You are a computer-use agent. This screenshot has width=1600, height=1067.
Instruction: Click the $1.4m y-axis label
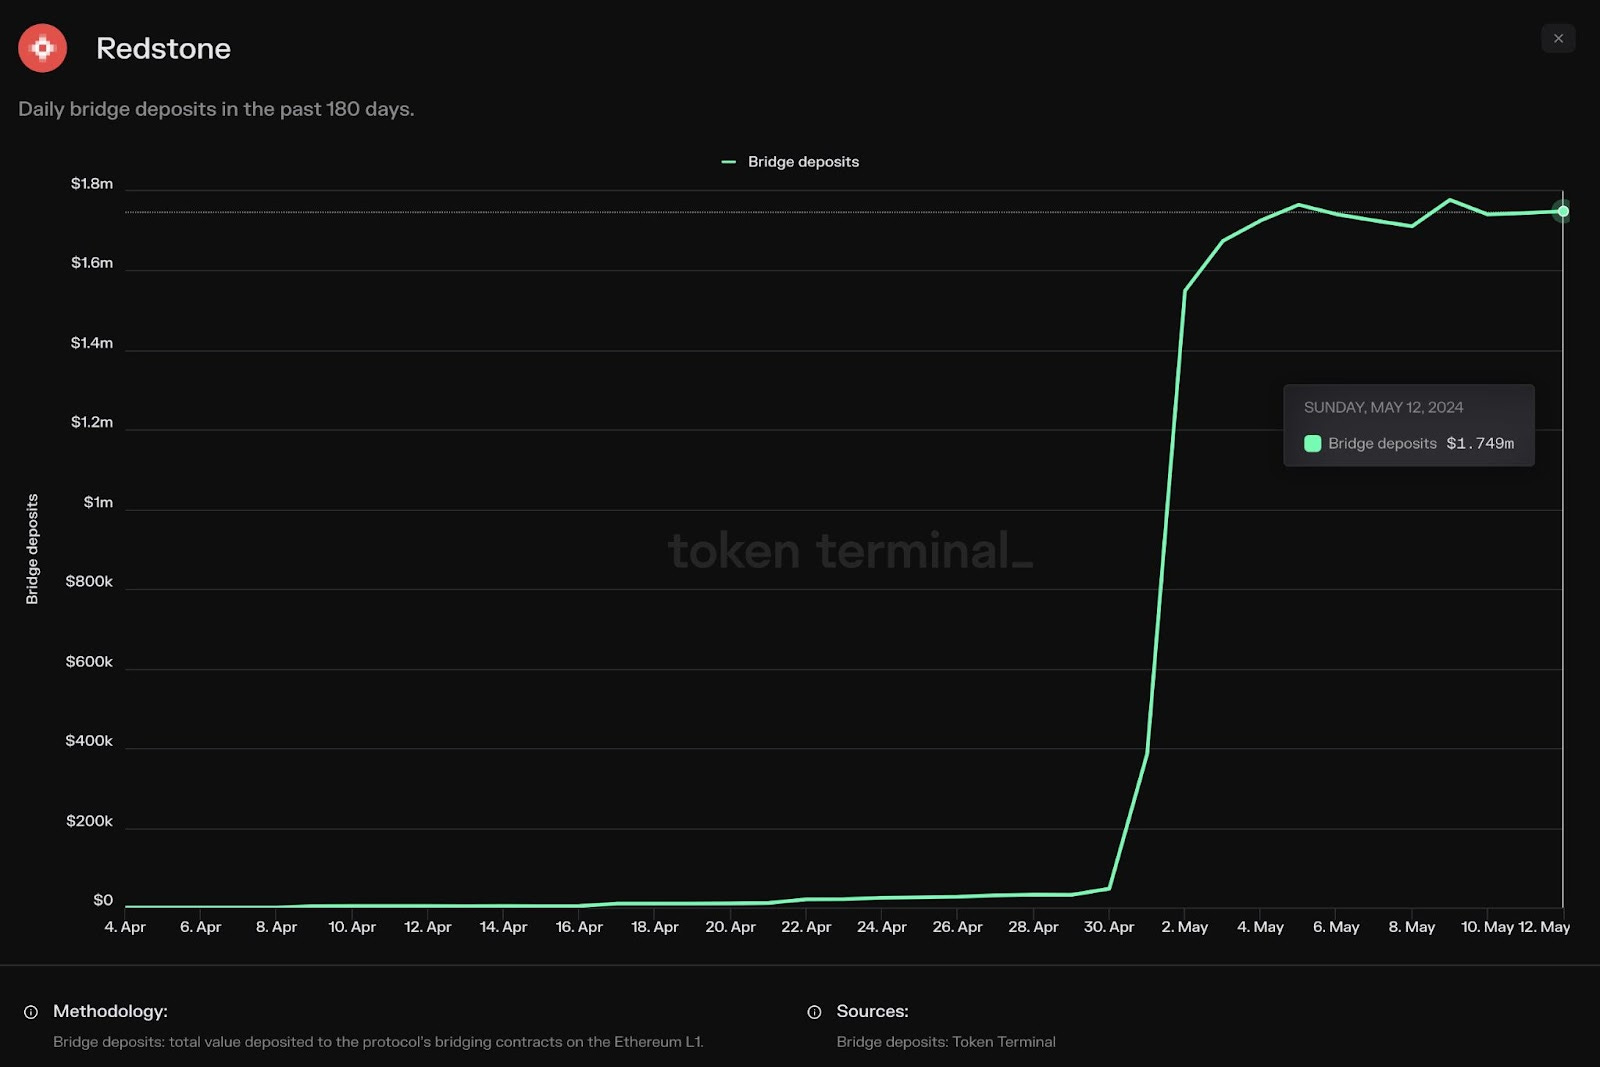pos(92,342)
